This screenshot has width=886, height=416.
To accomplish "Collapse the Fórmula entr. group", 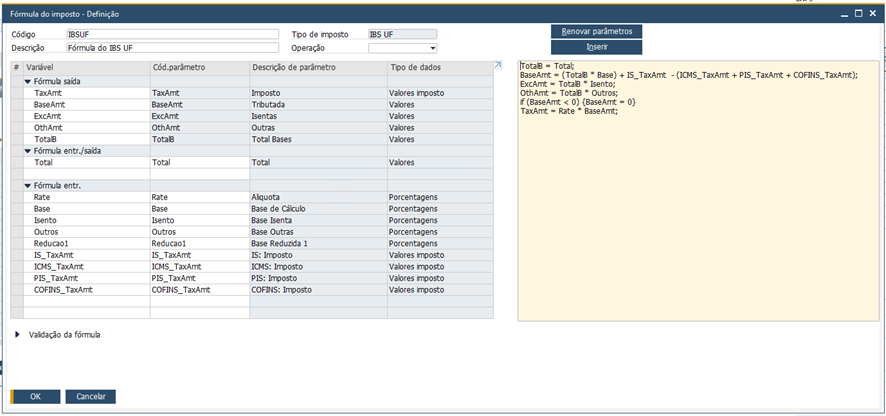I will 29,185.
